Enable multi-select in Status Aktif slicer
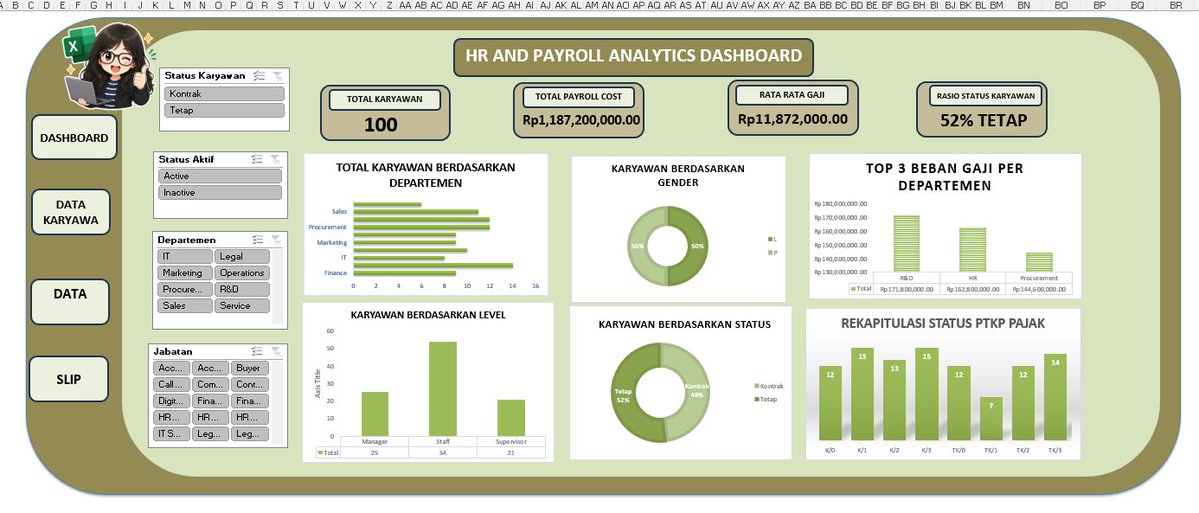Image resolution: width=1199 pixels, height=513 pixels. pyautogui.click(x=257, y=160)
